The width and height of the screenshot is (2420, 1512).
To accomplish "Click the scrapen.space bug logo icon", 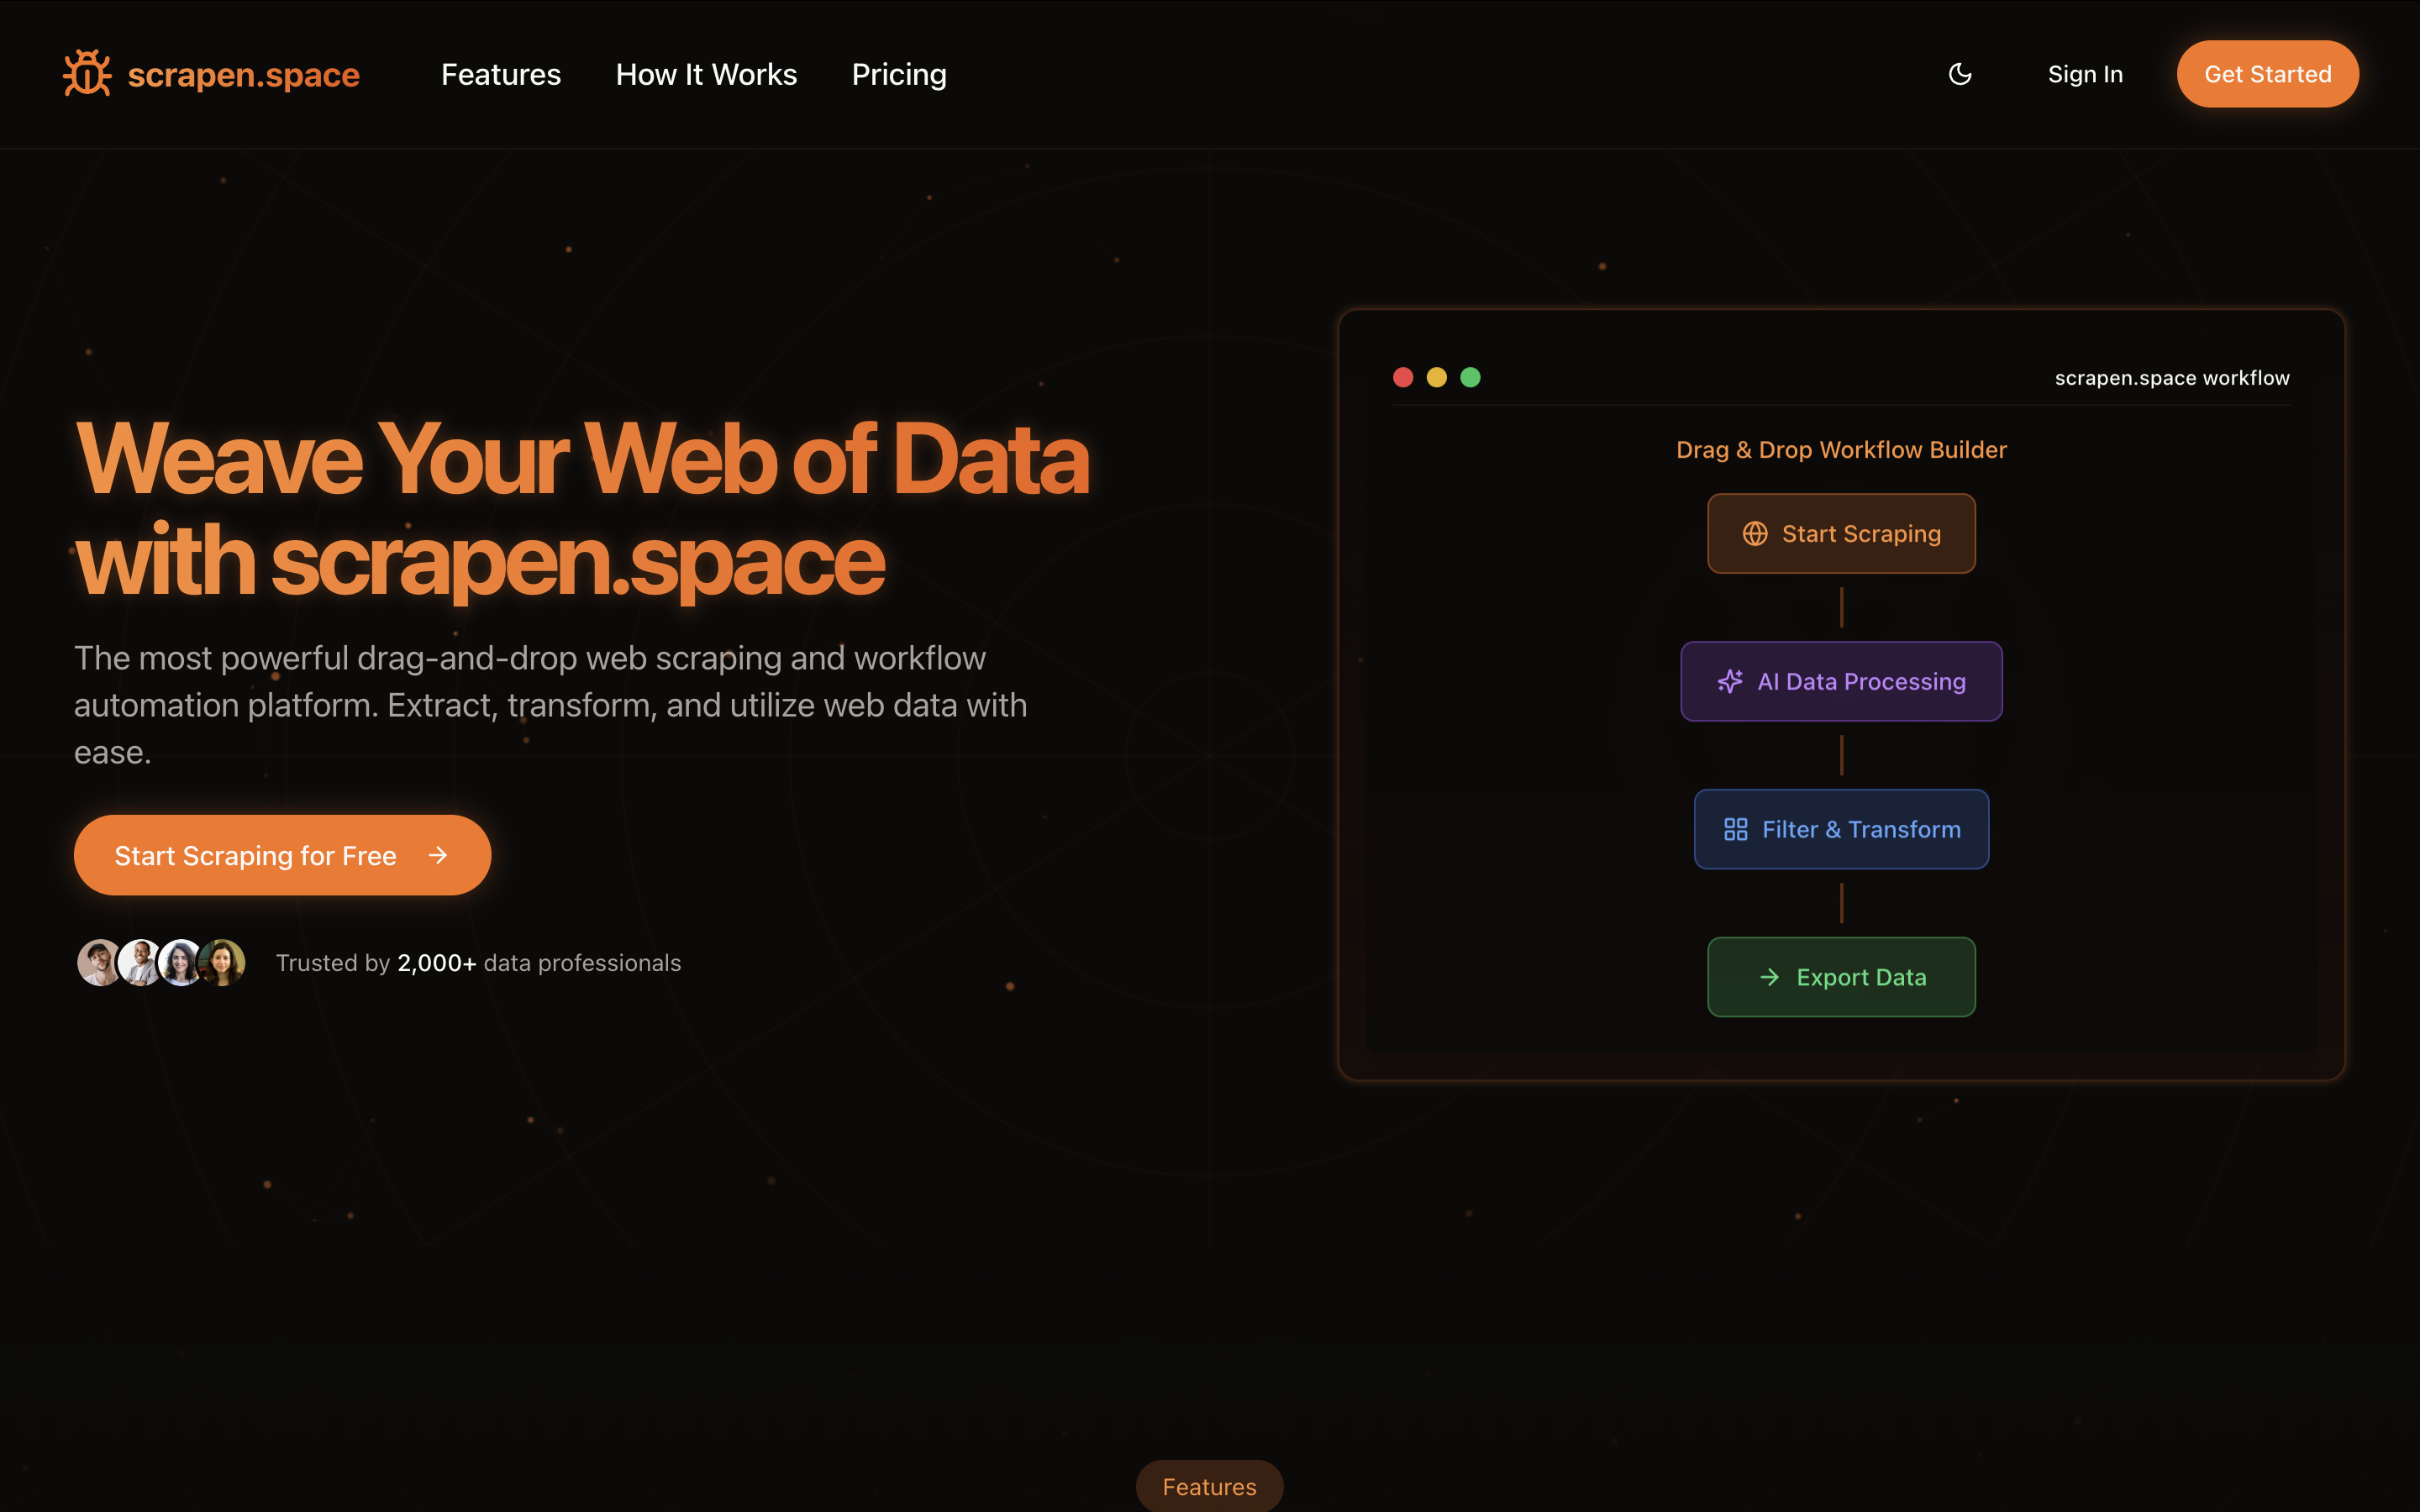I will coord(87,74).
